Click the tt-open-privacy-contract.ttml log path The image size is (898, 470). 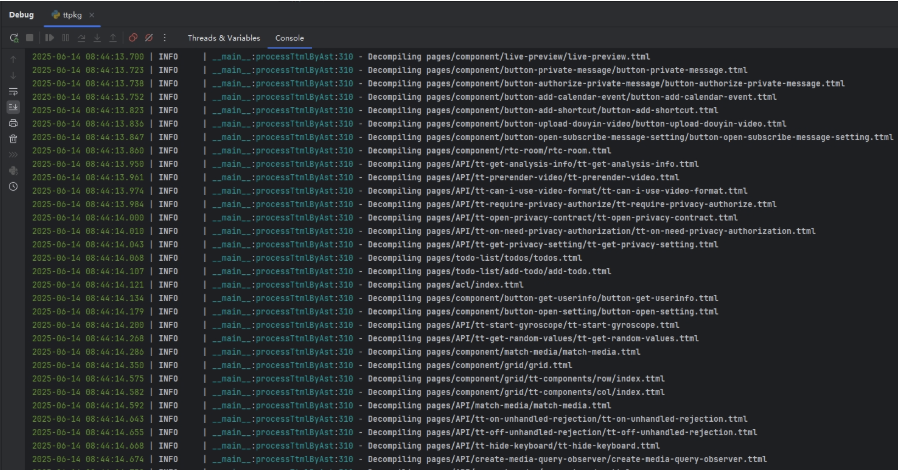coord(582,218)
